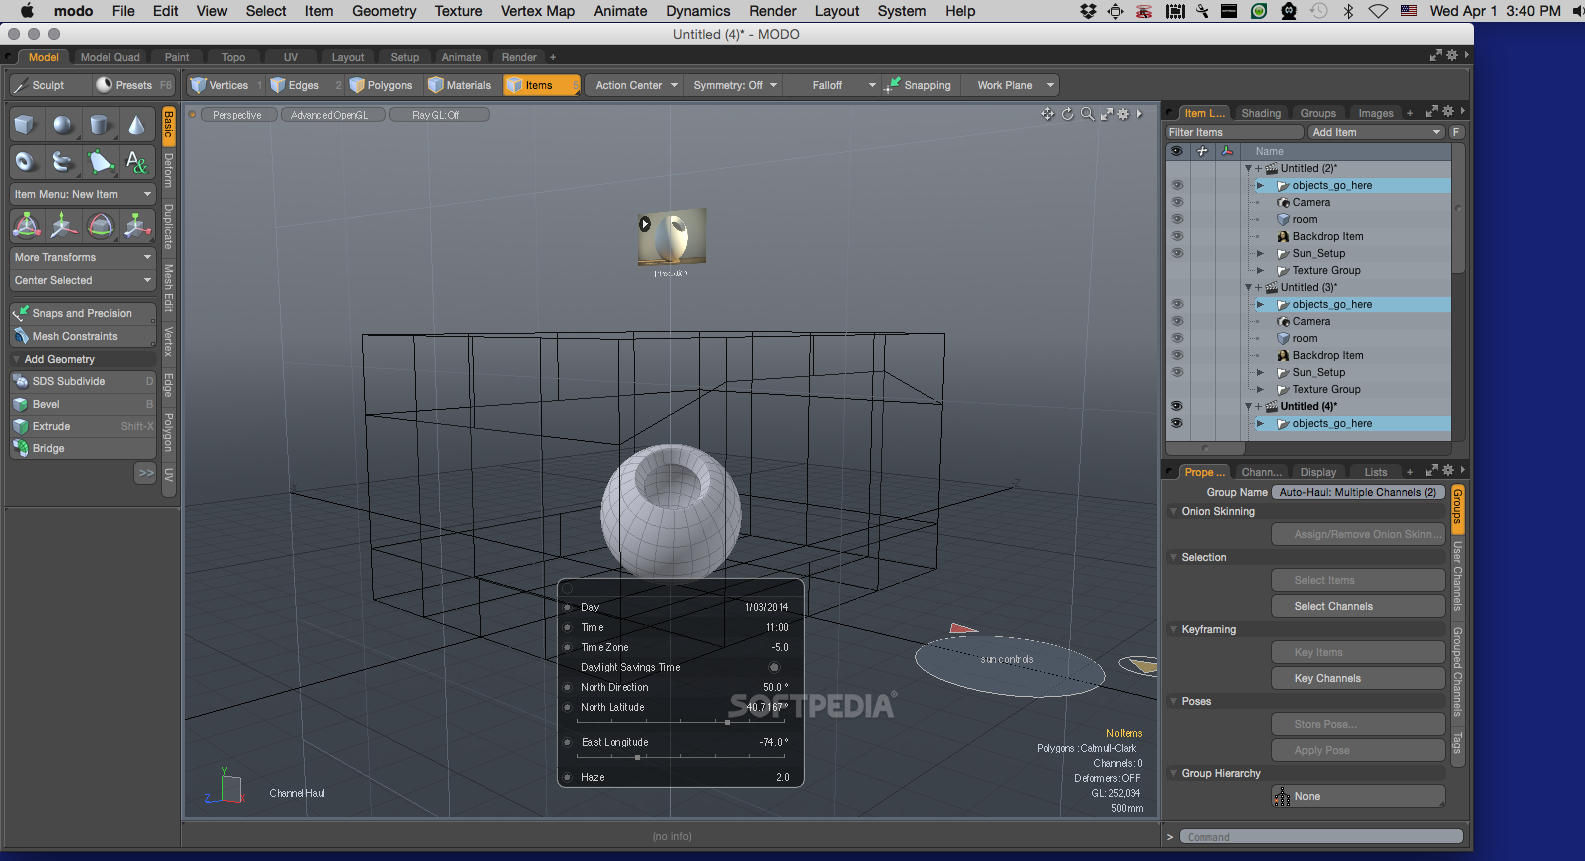
Task: Select the Torus primitive tool
Action: (26, 161)
